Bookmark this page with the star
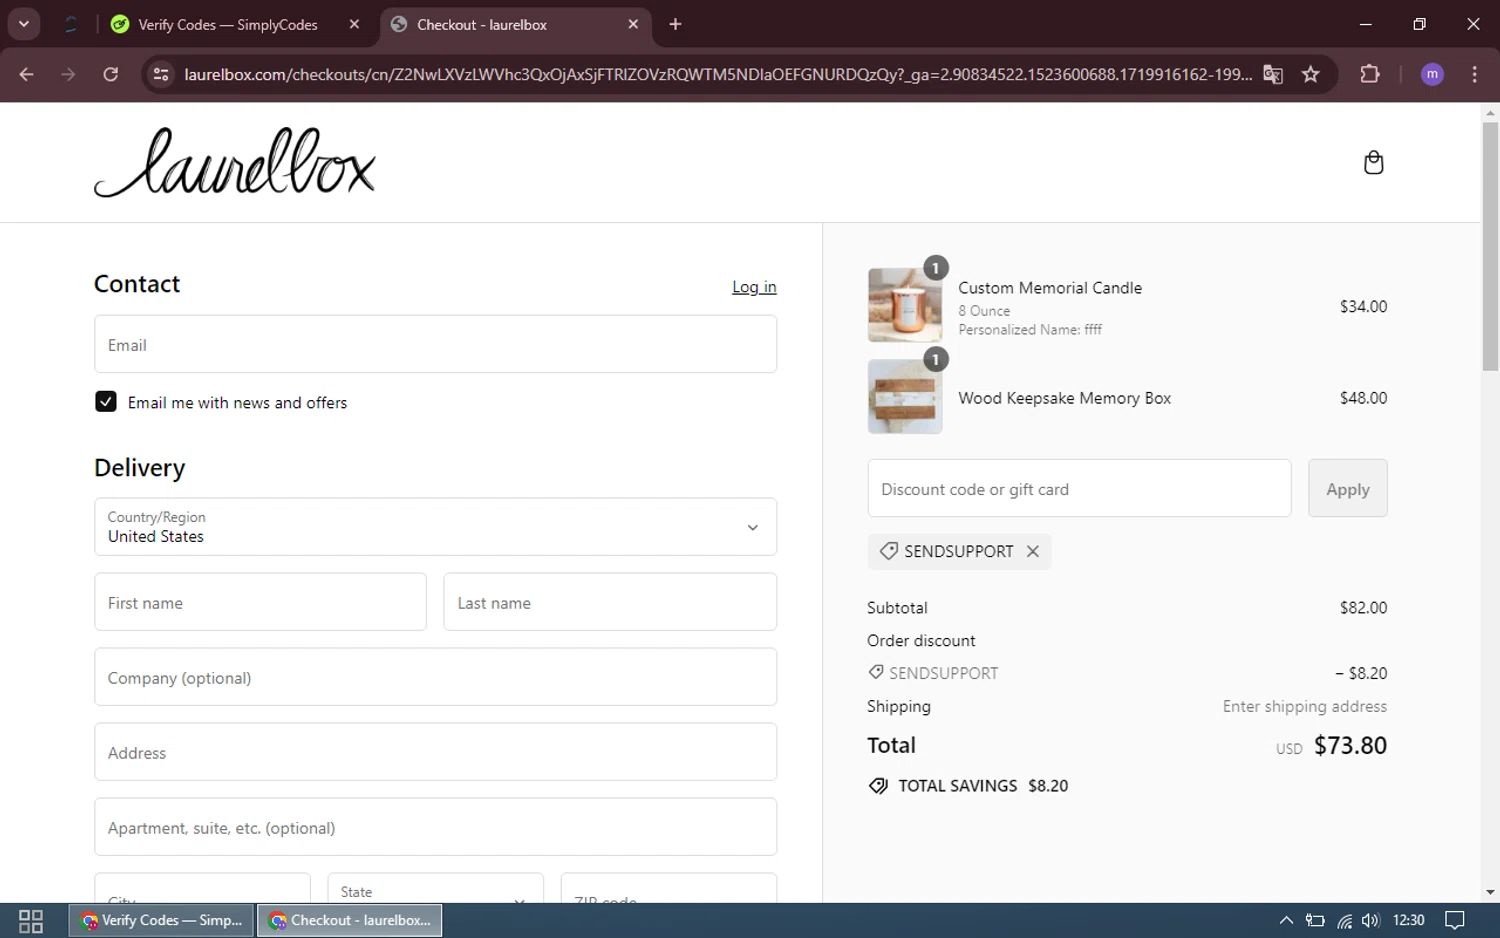Screen dimensions: 1500x938 click(1311, 74)
